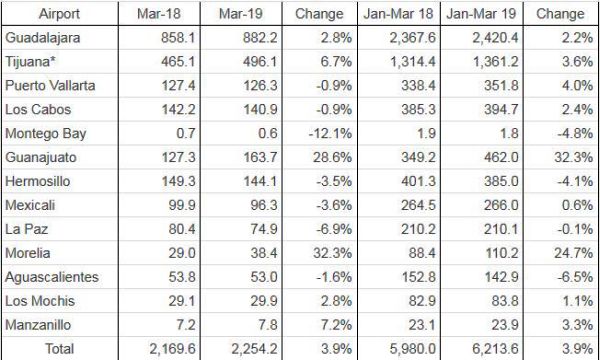Click the Guadalajara row label
The height and width of the screenshot is (360, 600).
(42, 38)
